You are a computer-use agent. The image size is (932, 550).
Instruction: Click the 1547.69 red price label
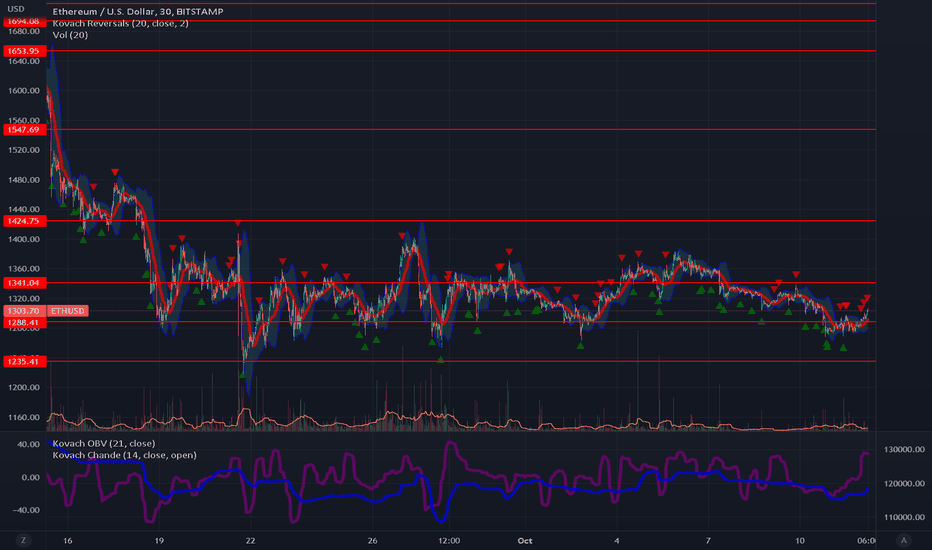(x=24, y=130)
